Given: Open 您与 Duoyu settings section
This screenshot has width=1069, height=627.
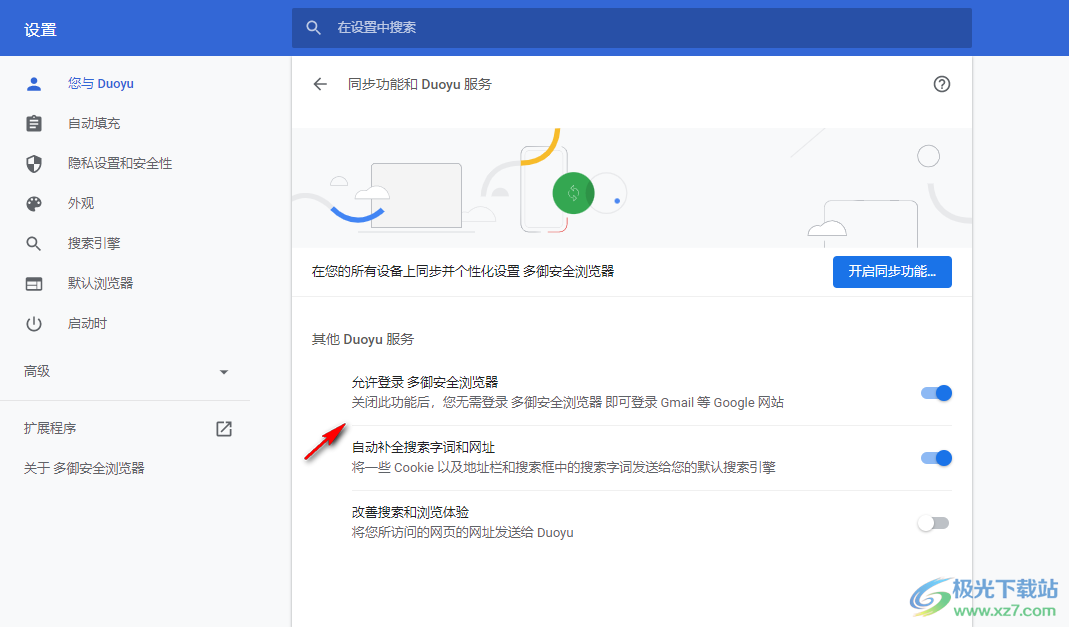Looking at the screenshot, I should tap(100, 84).
